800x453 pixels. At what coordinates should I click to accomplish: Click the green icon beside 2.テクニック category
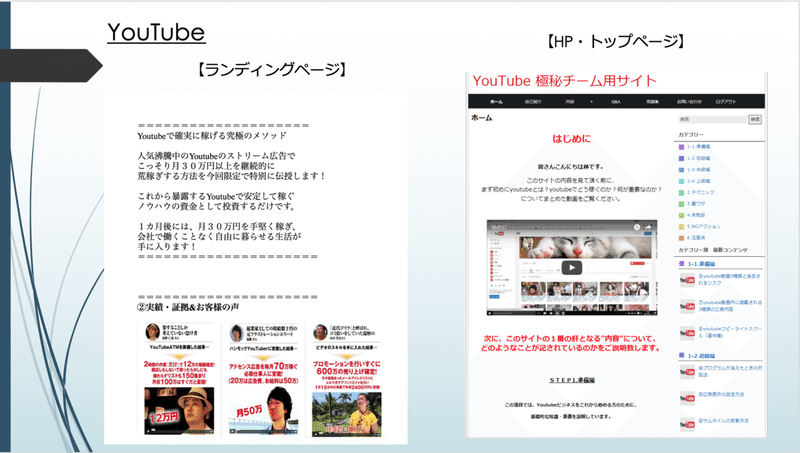point(681,193)
